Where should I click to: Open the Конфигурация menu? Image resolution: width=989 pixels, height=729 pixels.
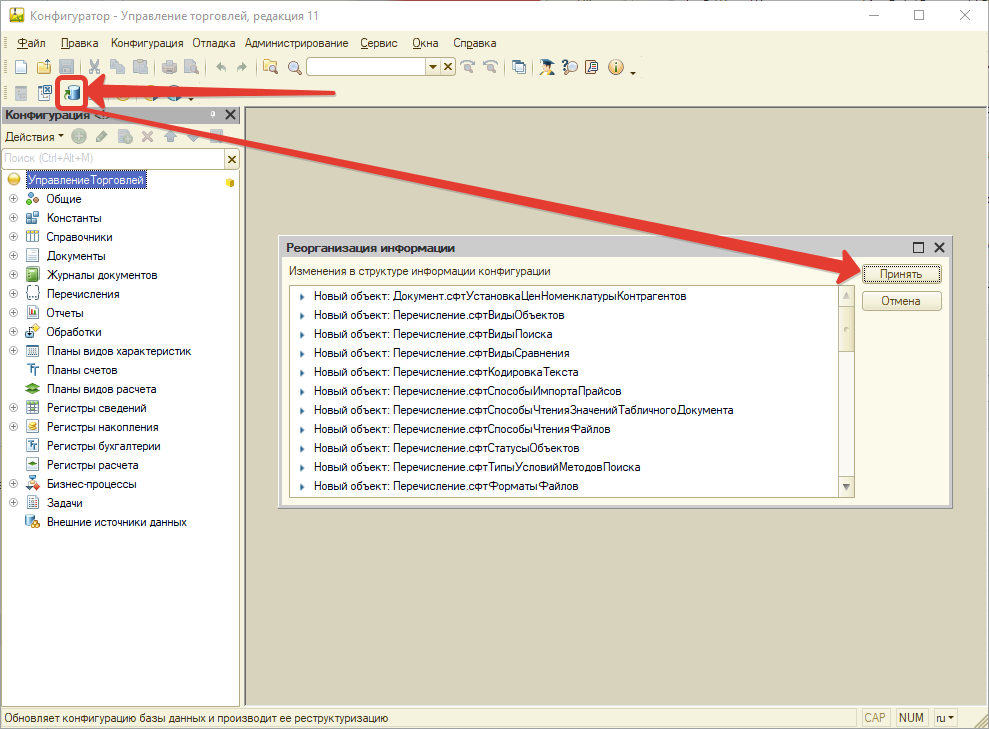(x=147, y=43)
